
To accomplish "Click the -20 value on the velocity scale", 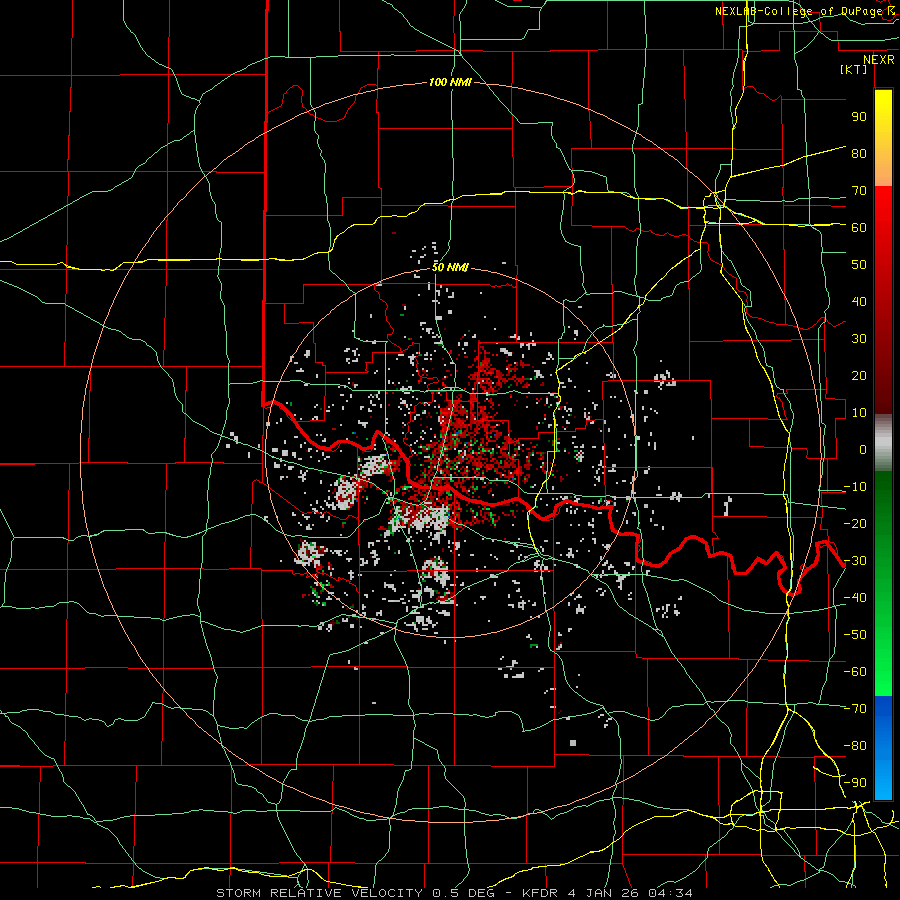I will (x=855, y=524).
